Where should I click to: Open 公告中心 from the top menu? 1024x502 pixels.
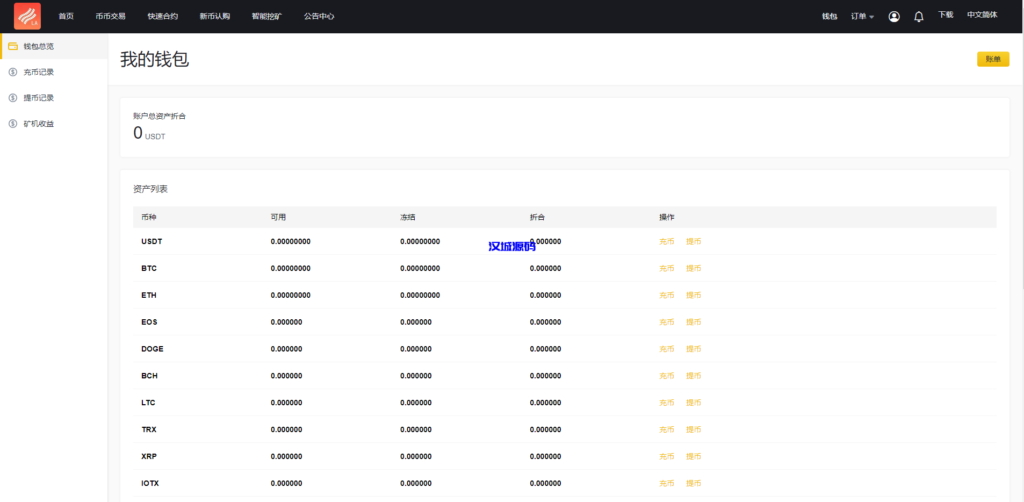click(319, 17)
